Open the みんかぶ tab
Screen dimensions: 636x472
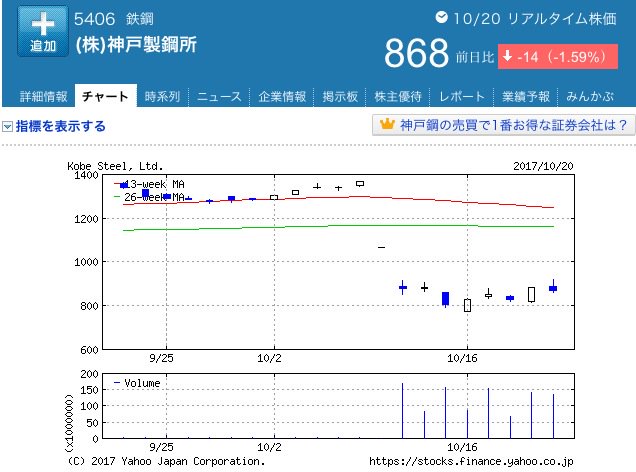pos(590,97)
